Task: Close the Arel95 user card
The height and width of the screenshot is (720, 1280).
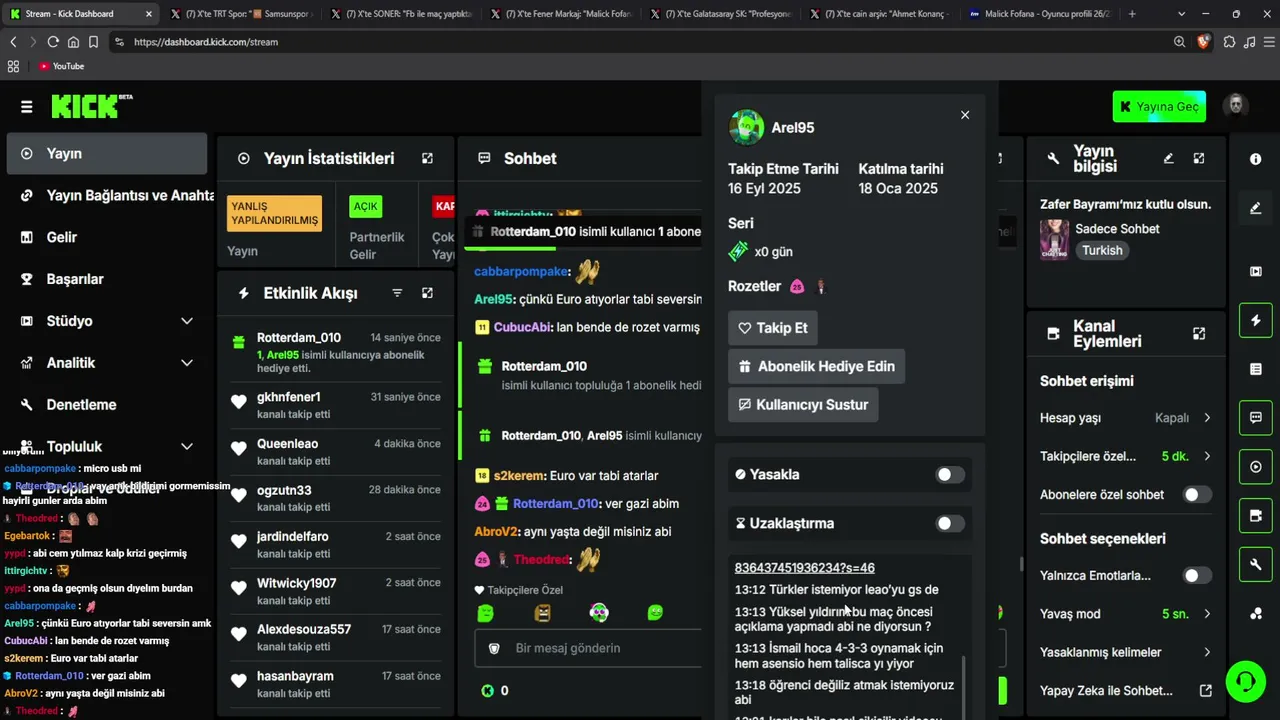Action: pyautogui.click(x=965, y=115)
